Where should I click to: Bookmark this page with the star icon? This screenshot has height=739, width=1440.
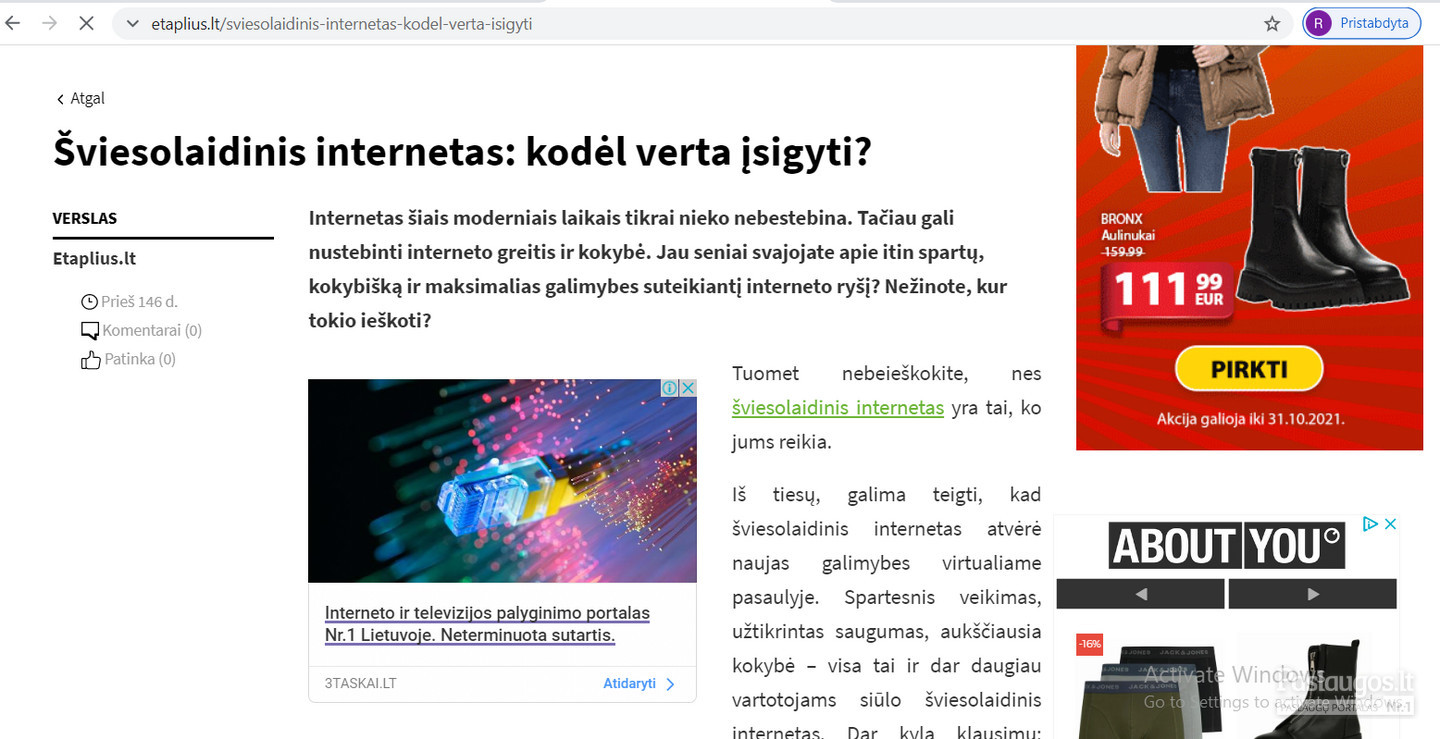(1272, 24)
